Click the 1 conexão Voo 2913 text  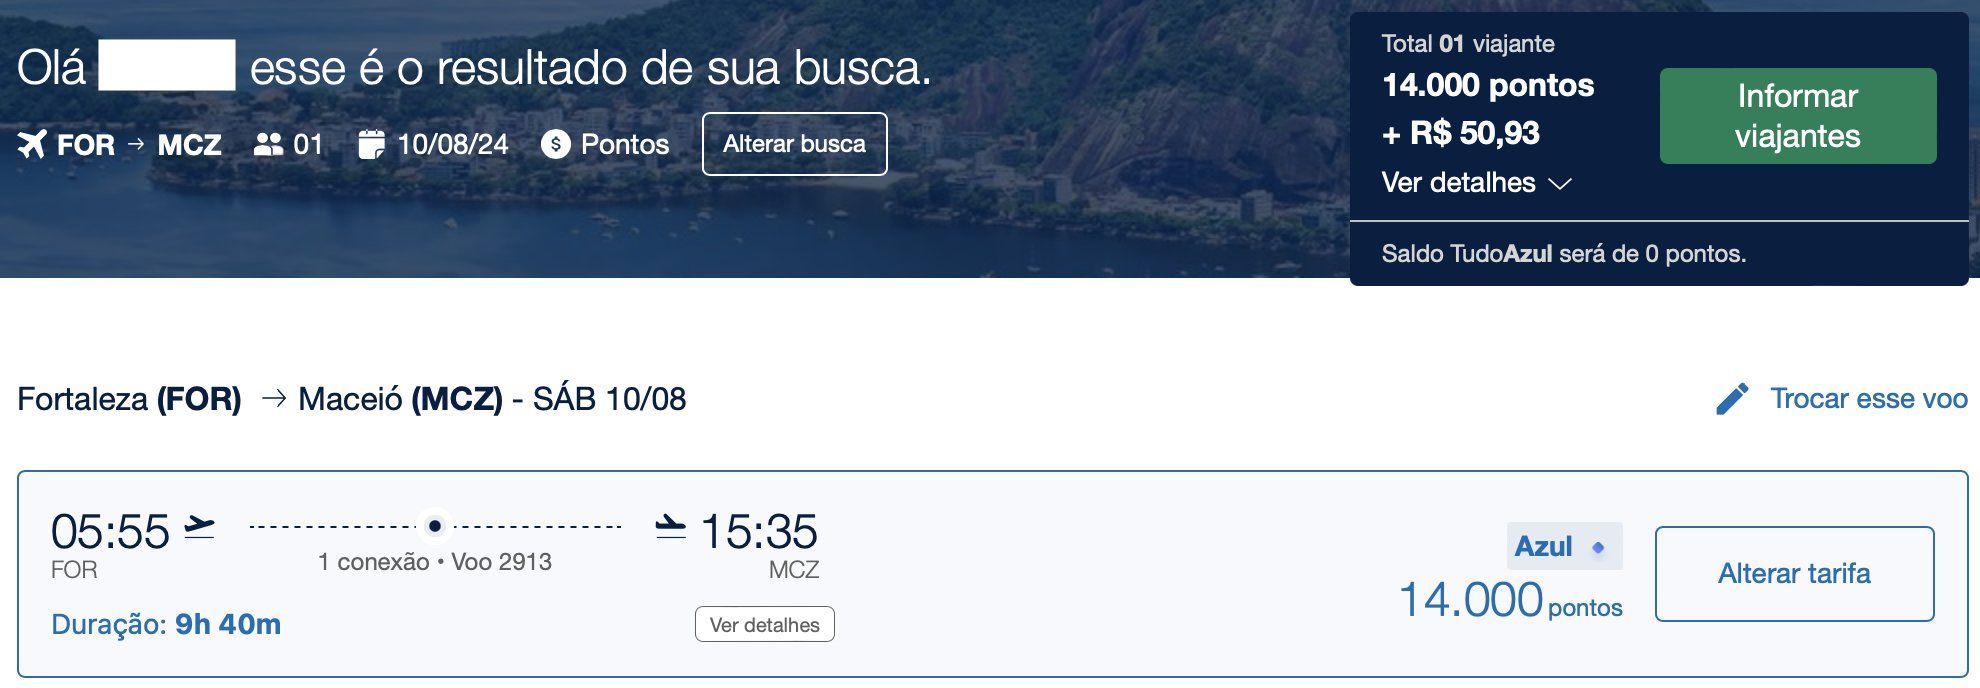(435, 562)
